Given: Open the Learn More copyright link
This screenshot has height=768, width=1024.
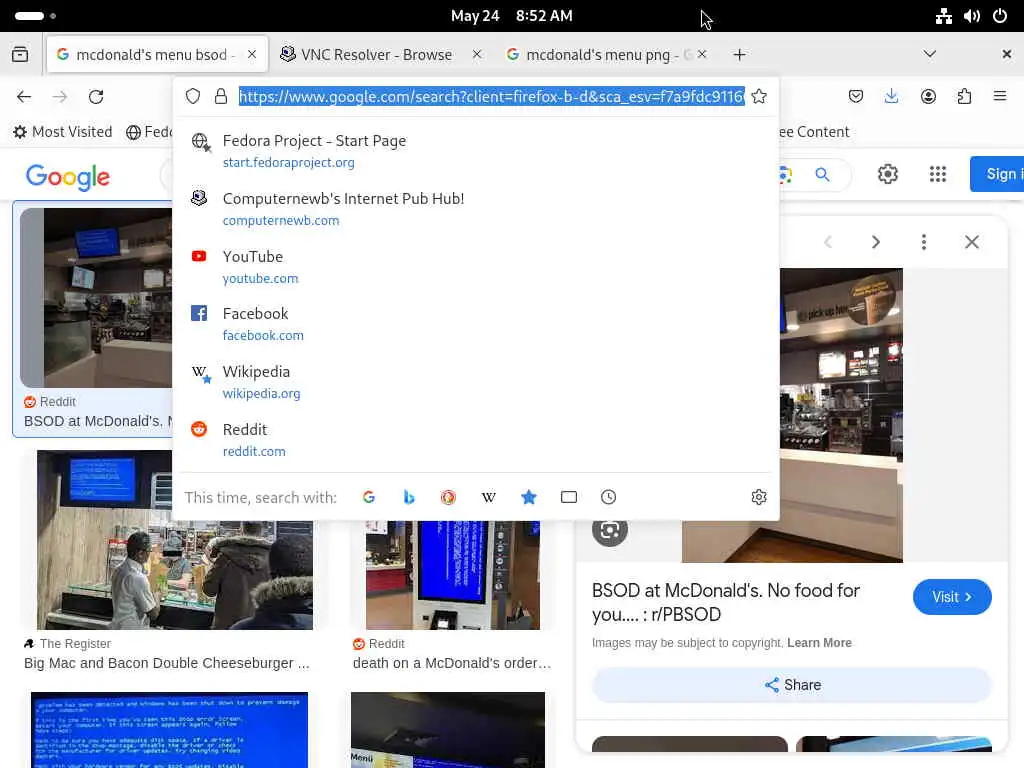Looking at the screenshot, I should pos(819,643).
